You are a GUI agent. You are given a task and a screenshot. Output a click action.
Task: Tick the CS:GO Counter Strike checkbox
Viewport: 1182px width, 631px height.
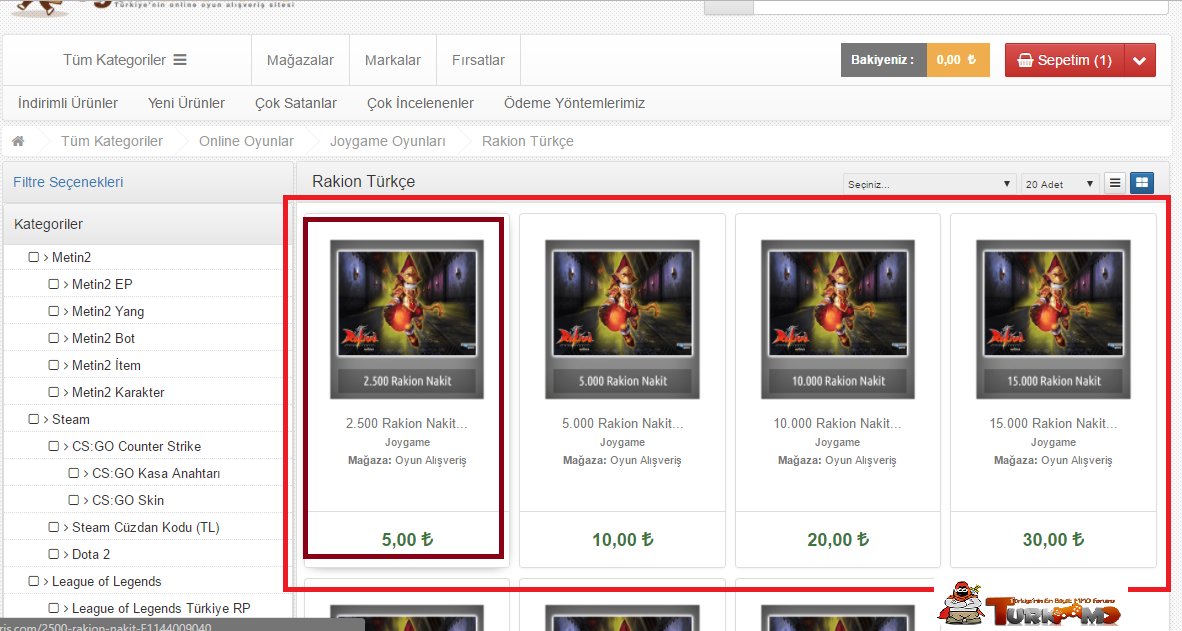point(54,446)
